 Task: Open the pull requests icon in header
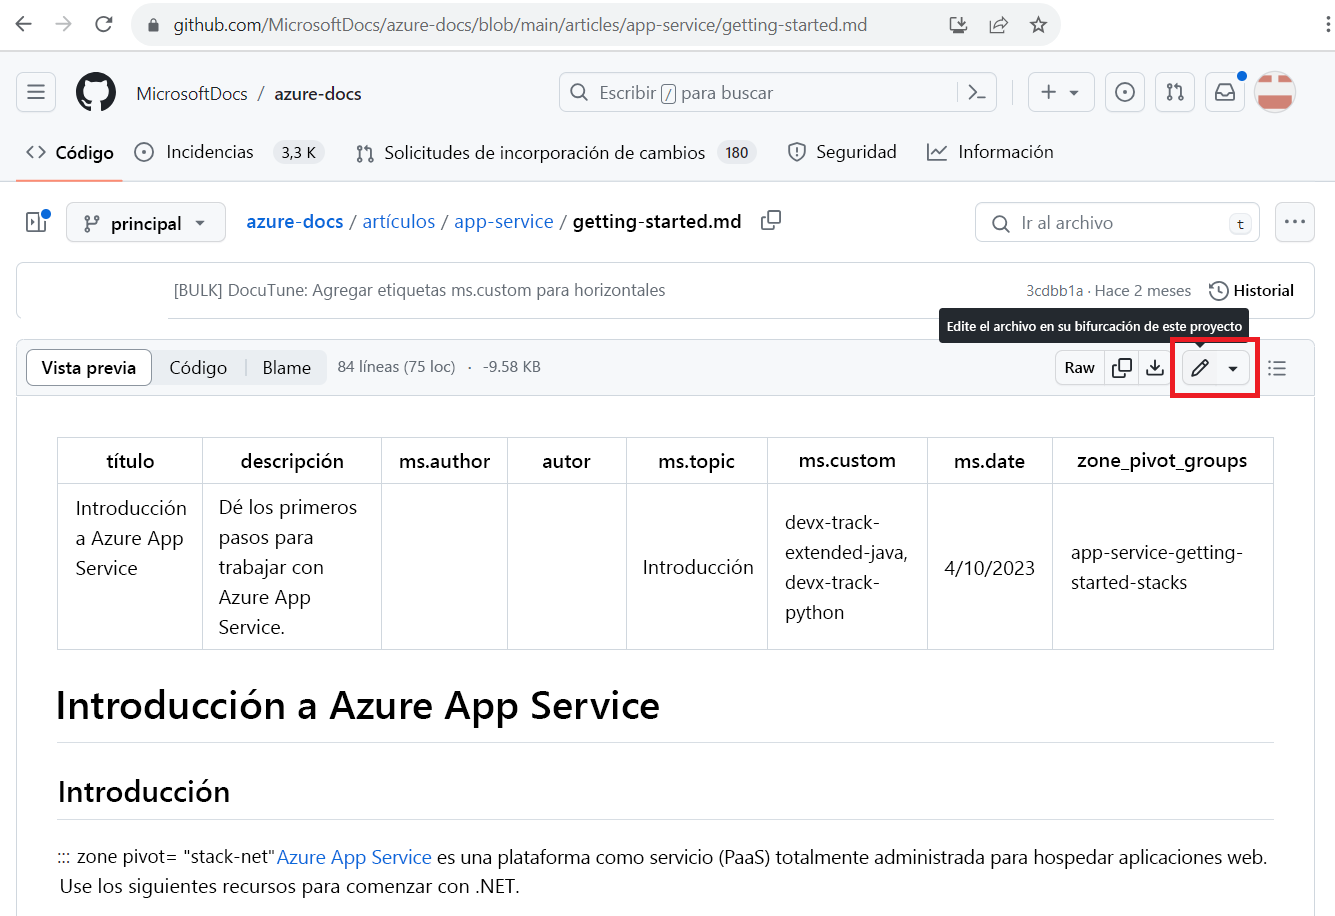click(x=1175, y=93)
